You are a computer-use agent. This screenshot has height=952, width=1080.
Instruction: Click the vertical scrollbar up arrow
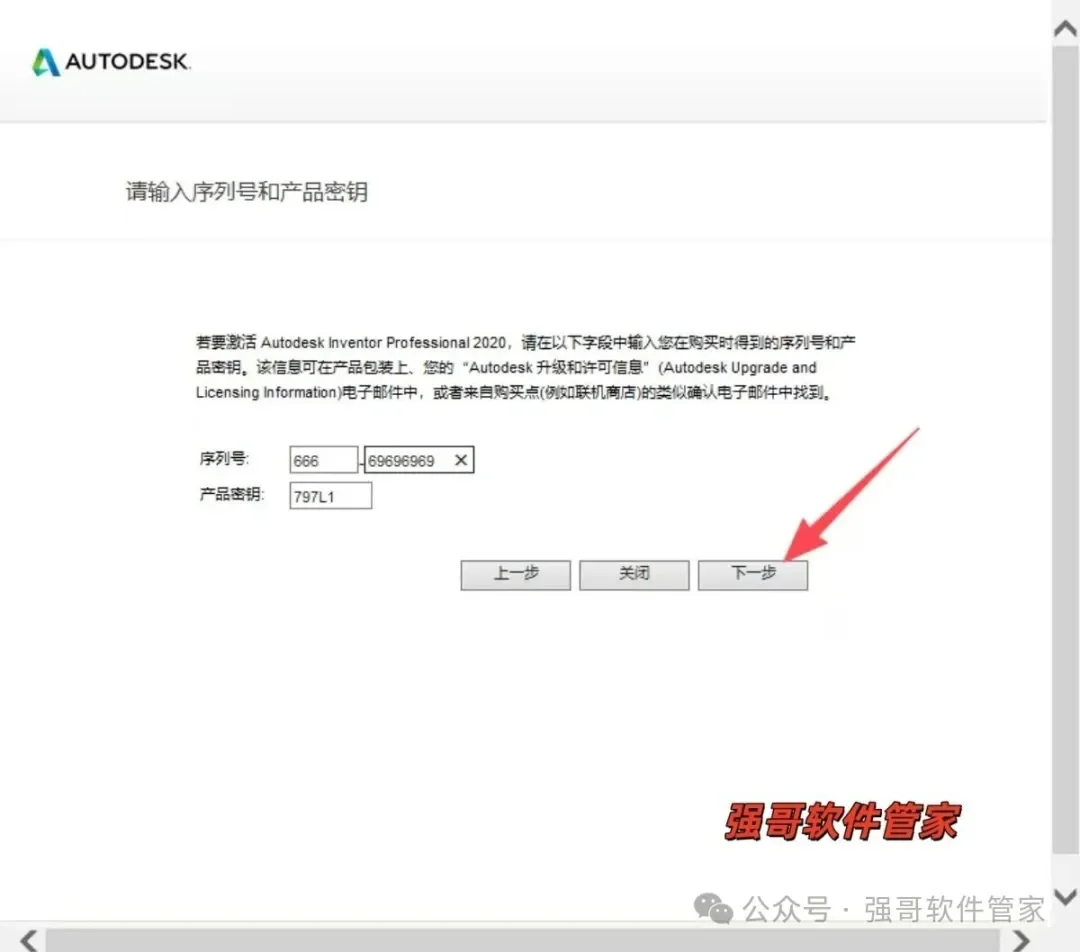pyautogui.click(x=1066, y=28)
